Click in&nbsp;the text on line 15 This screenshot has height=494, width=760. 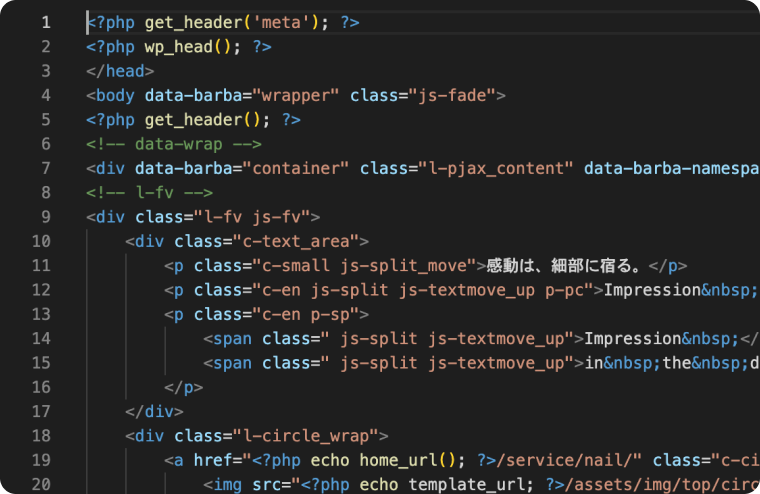click(637, 363)
